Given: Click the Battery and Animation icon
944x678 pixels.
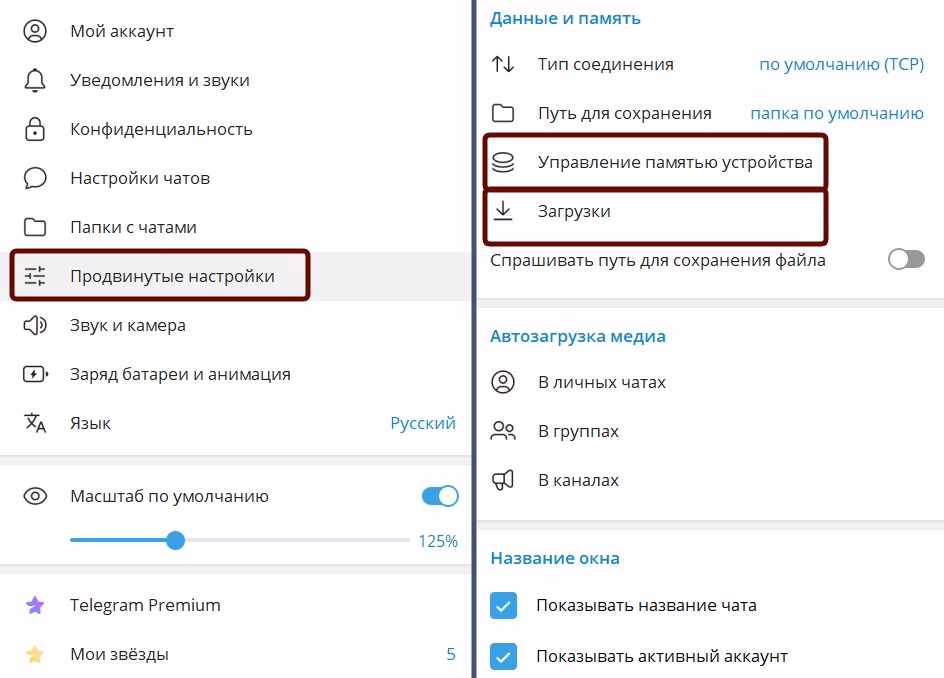Looking at the screenshot, I should coord(35,374).
